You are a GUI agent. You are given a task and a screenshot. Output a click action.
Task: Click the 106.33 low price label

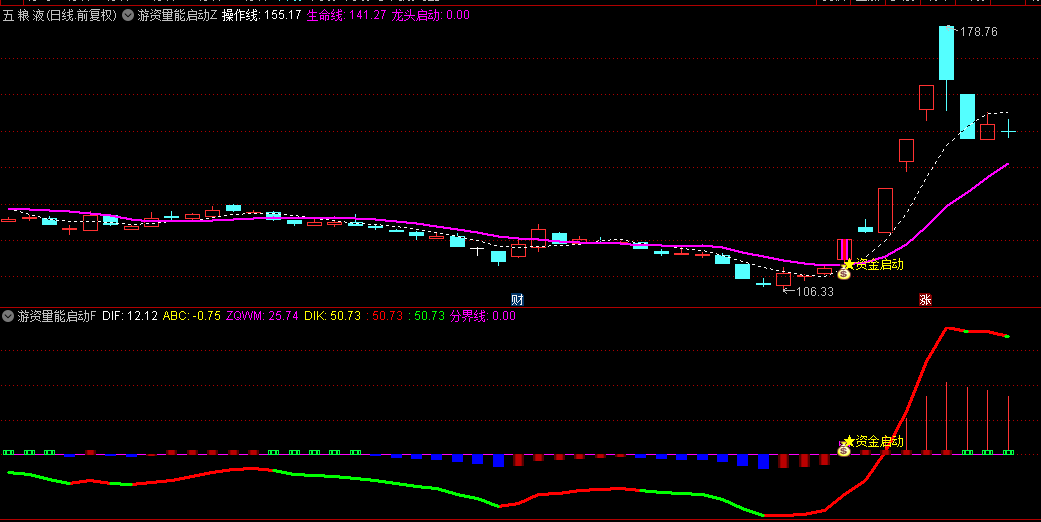[815, 292]
